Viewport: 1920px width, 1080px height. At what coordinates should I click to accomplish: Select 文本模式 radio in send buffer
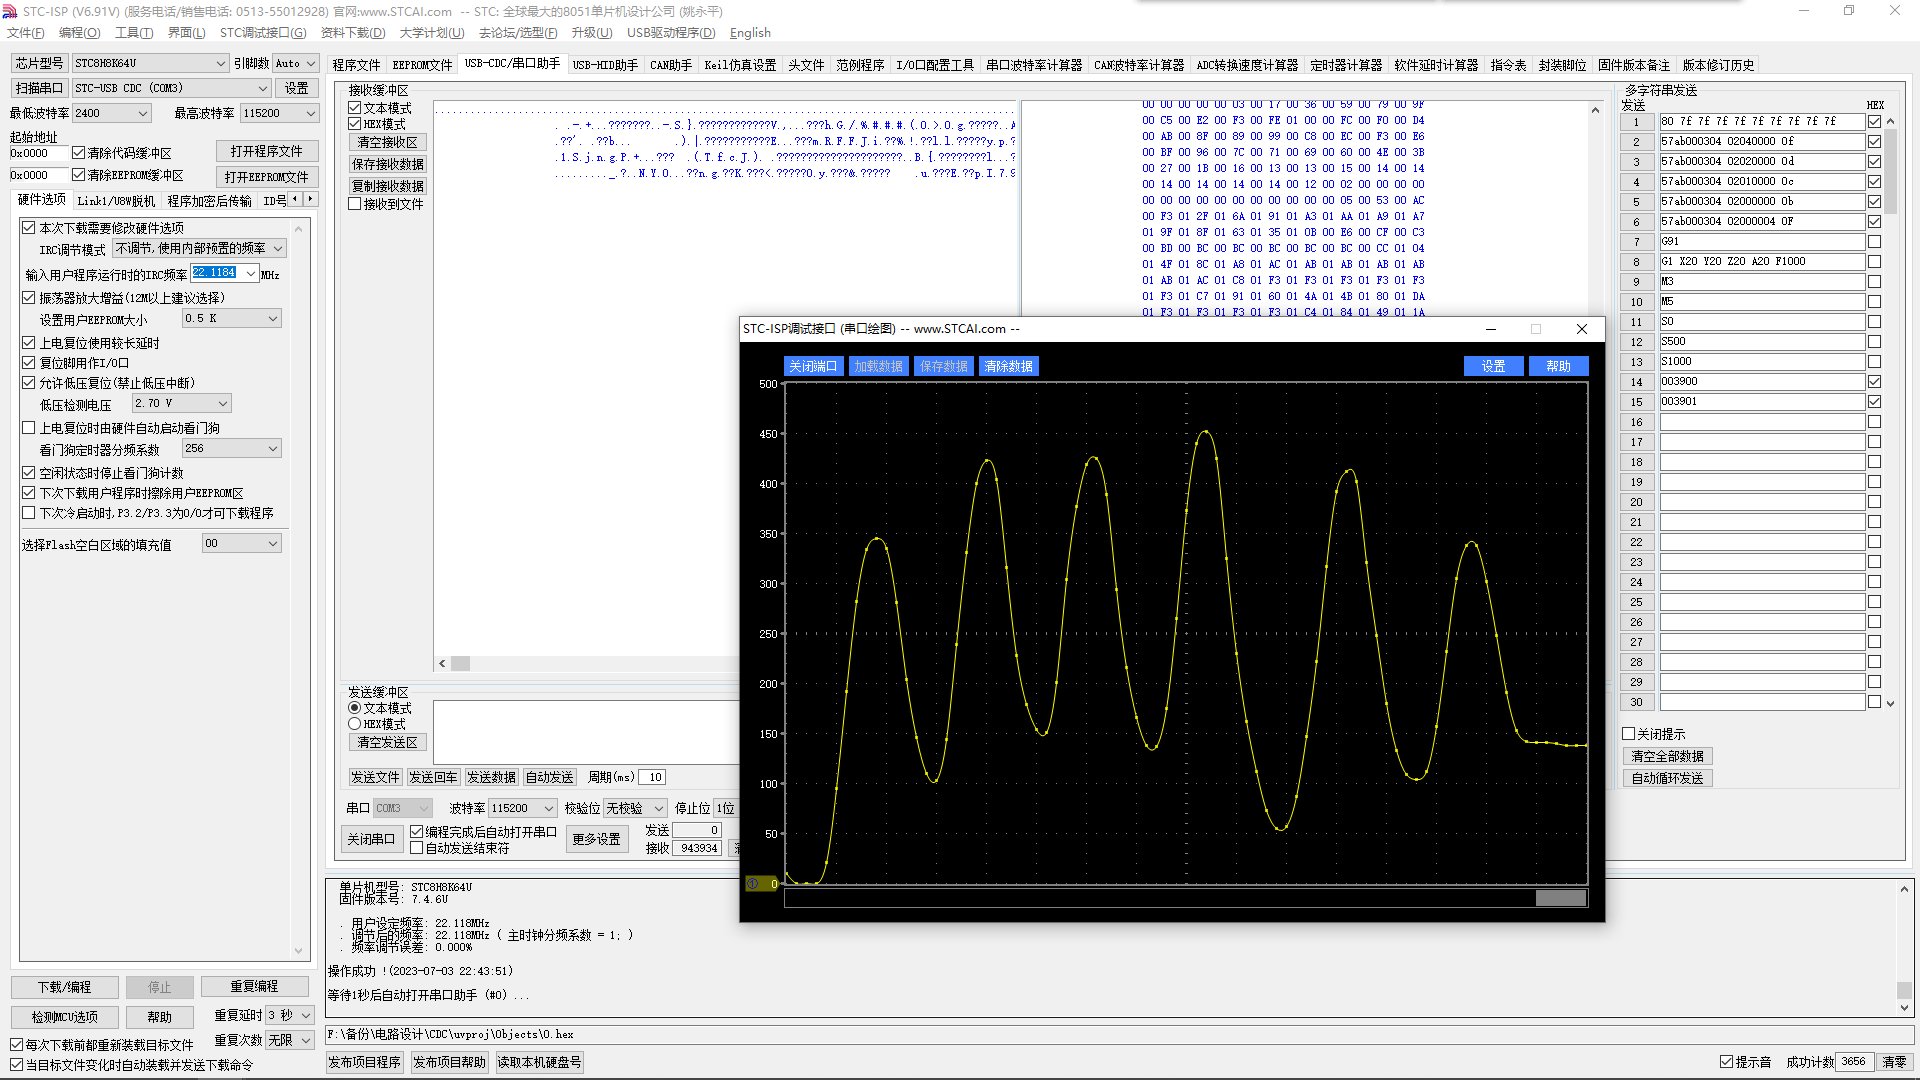(x=355, y=708)
